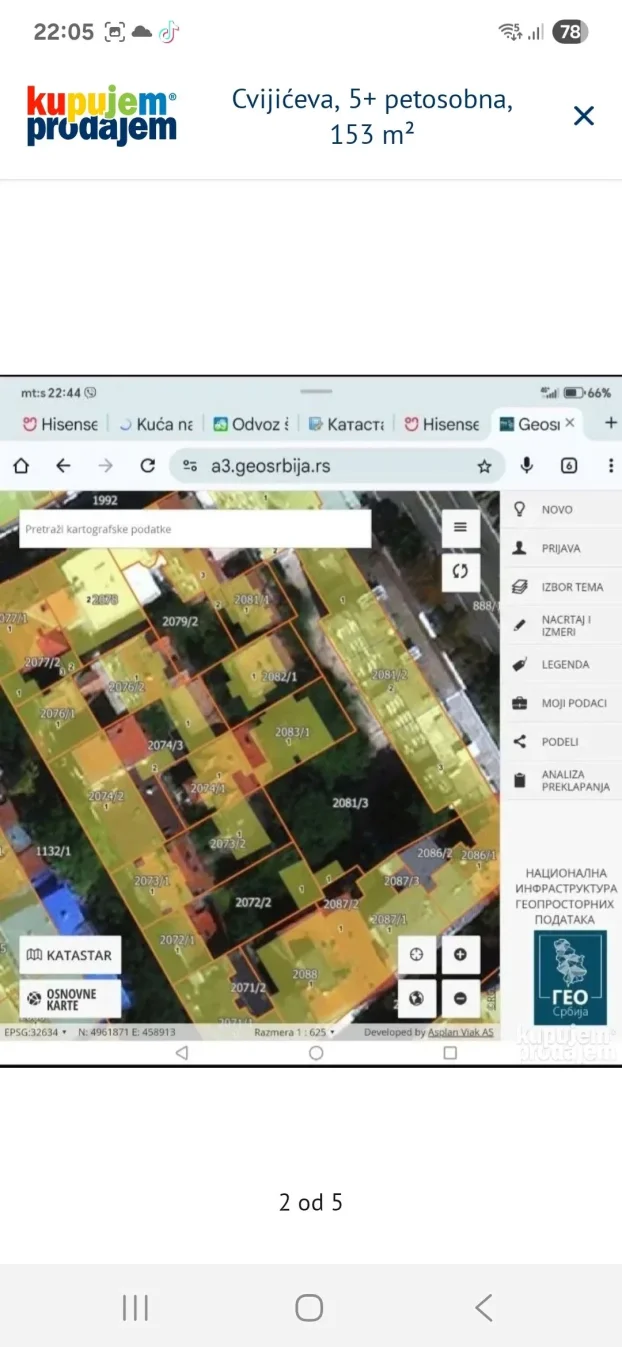Zoom out with the minus map button
Image resolution: width=622 pixels, height=1347 pixels.
[461, 997]
